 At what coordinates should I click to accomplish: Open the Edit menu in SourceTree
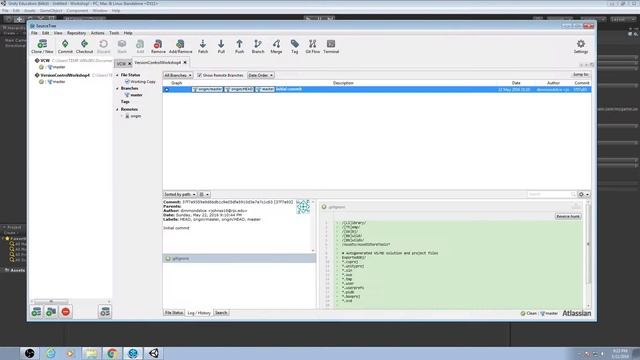pos(45,33)
